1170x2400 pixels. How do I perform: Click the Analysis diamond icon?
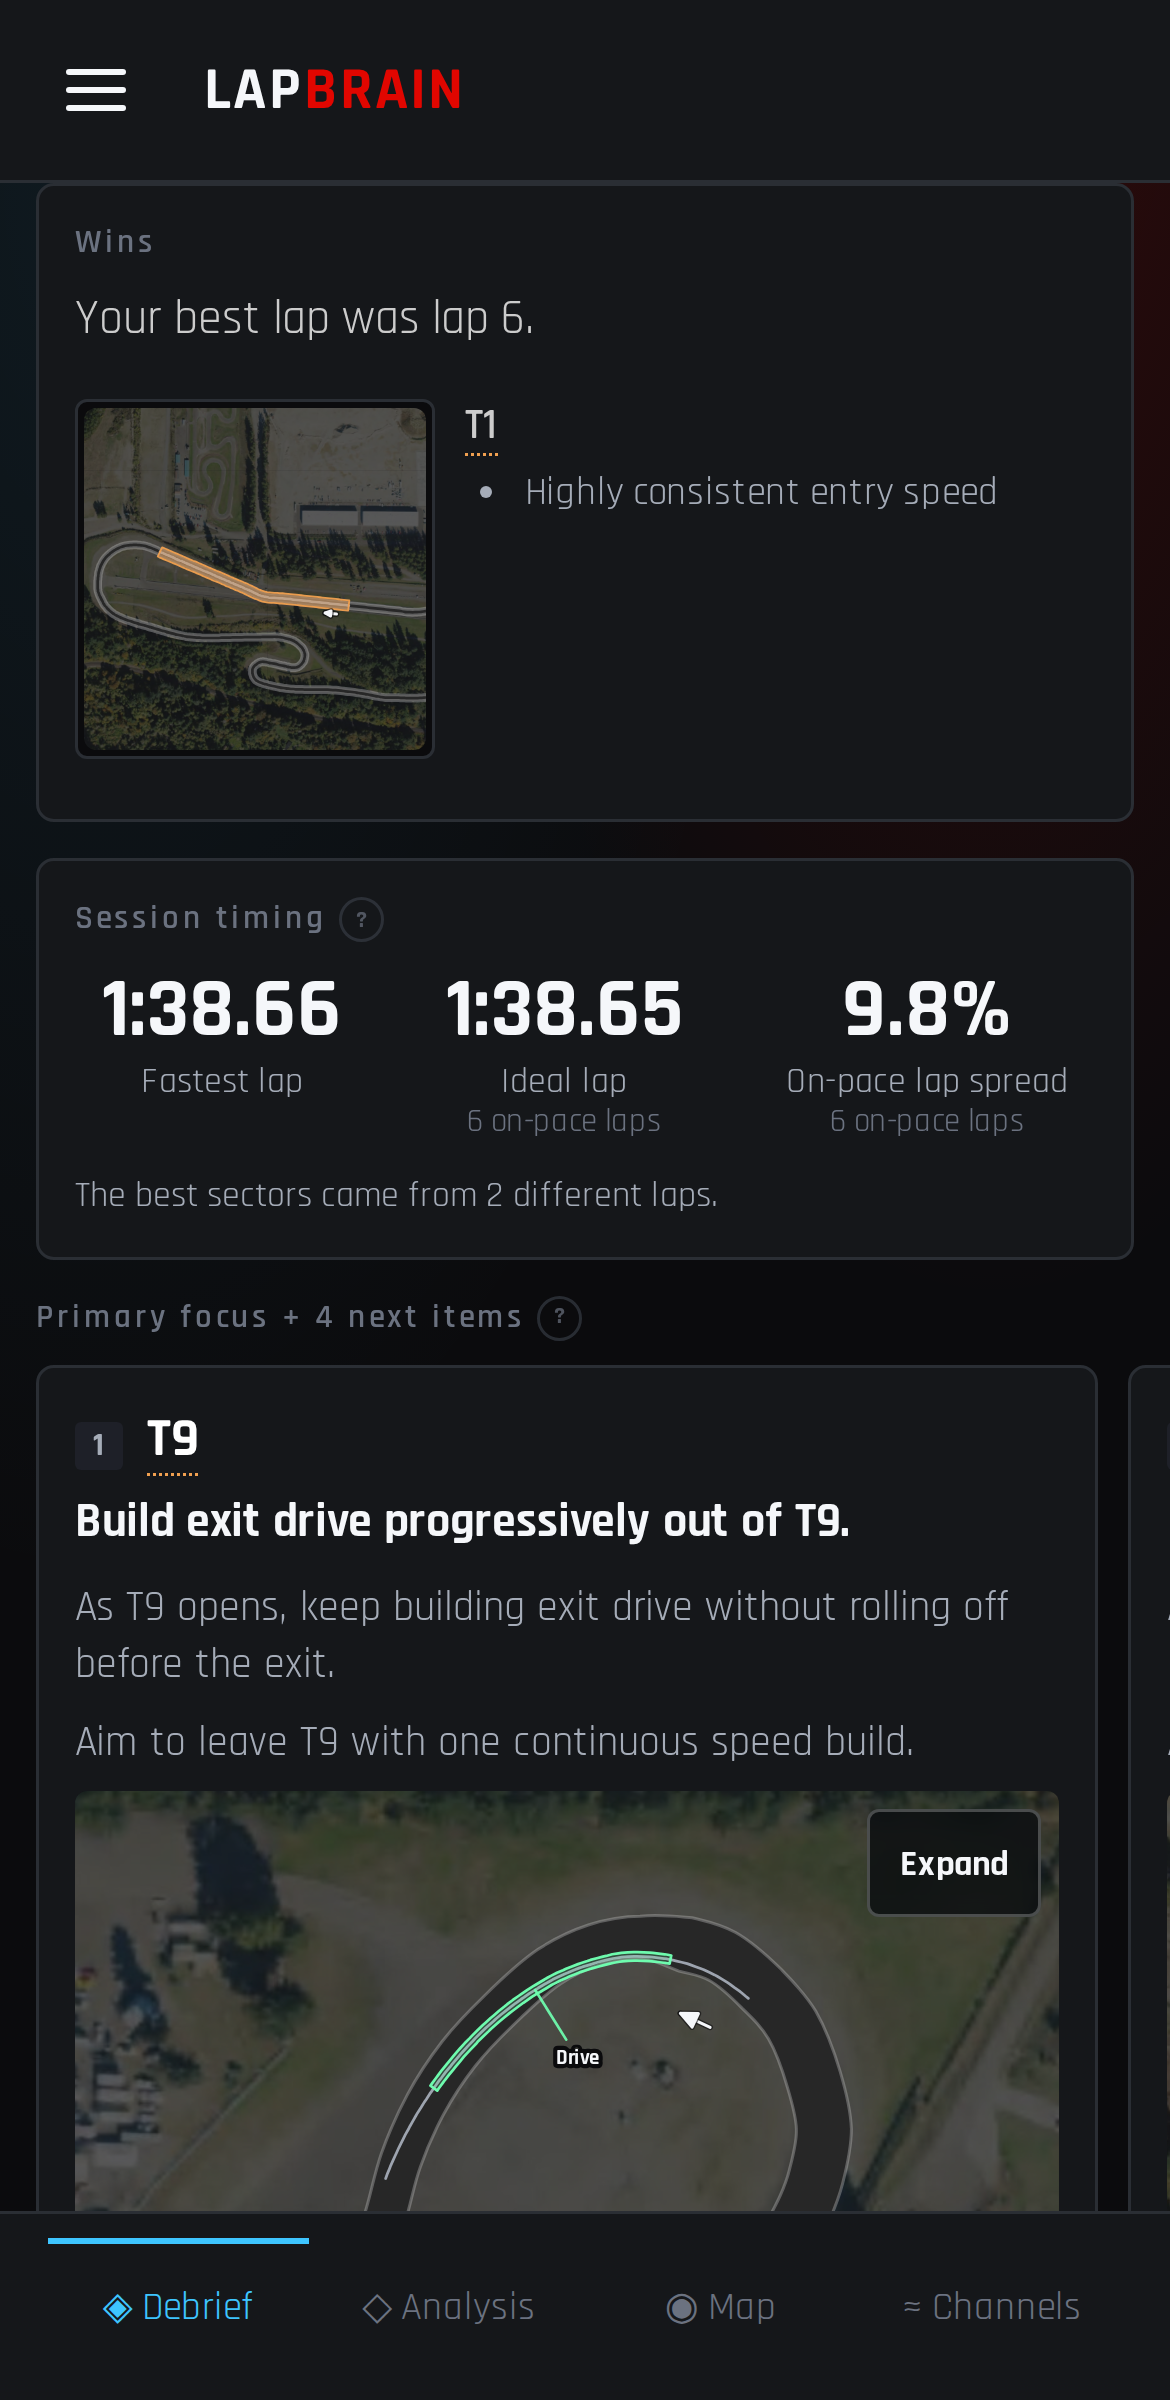coord(377,2308)
